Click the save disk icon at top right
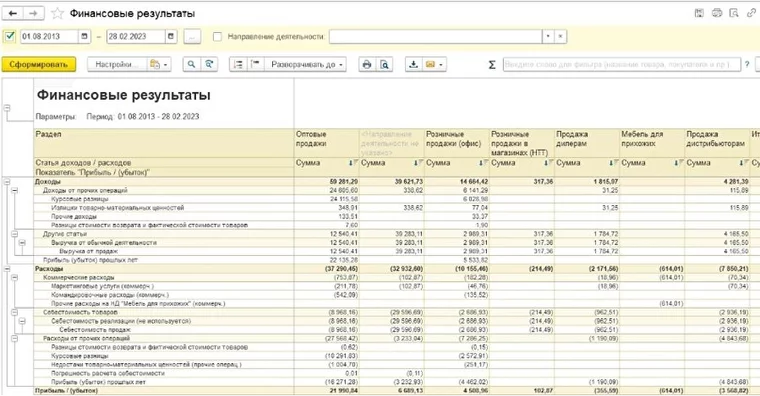The height and width of the screenshot is (396, 760). (x=699, y=13)
